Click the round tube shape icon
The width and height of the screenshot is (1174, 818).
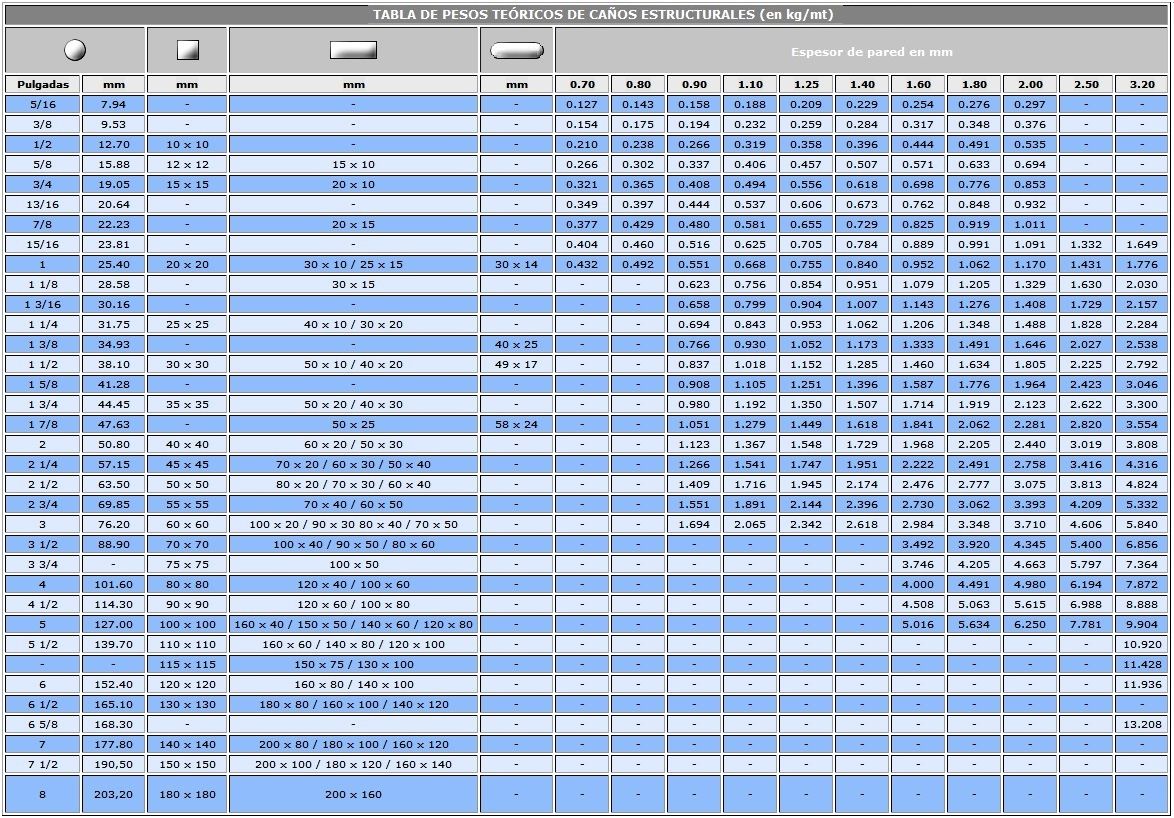click(75, 50)
